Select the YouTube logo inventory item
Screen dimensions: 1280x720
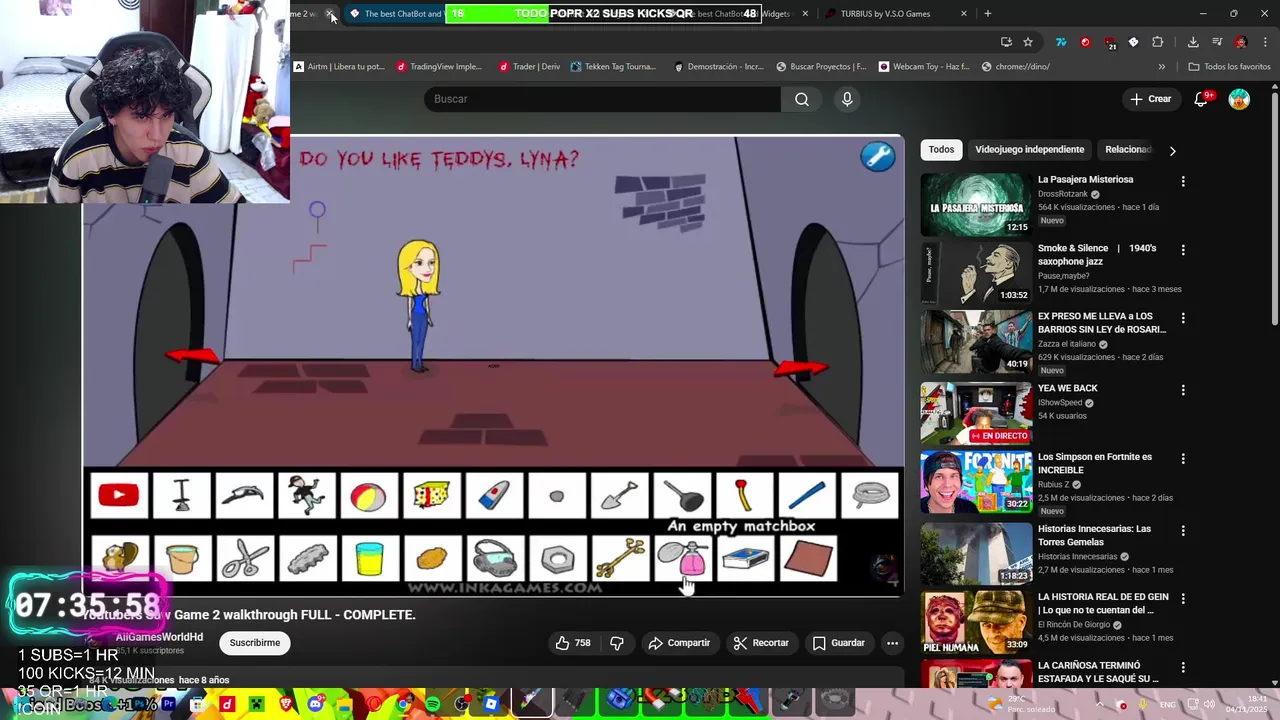click(119, 495)
